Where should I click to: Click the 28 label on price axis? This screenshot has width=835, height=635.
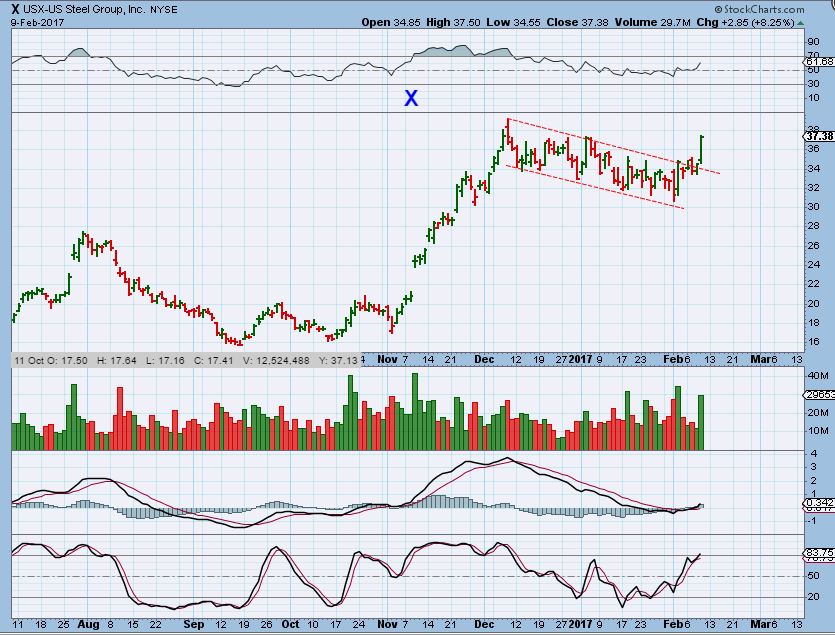[813, 225]
